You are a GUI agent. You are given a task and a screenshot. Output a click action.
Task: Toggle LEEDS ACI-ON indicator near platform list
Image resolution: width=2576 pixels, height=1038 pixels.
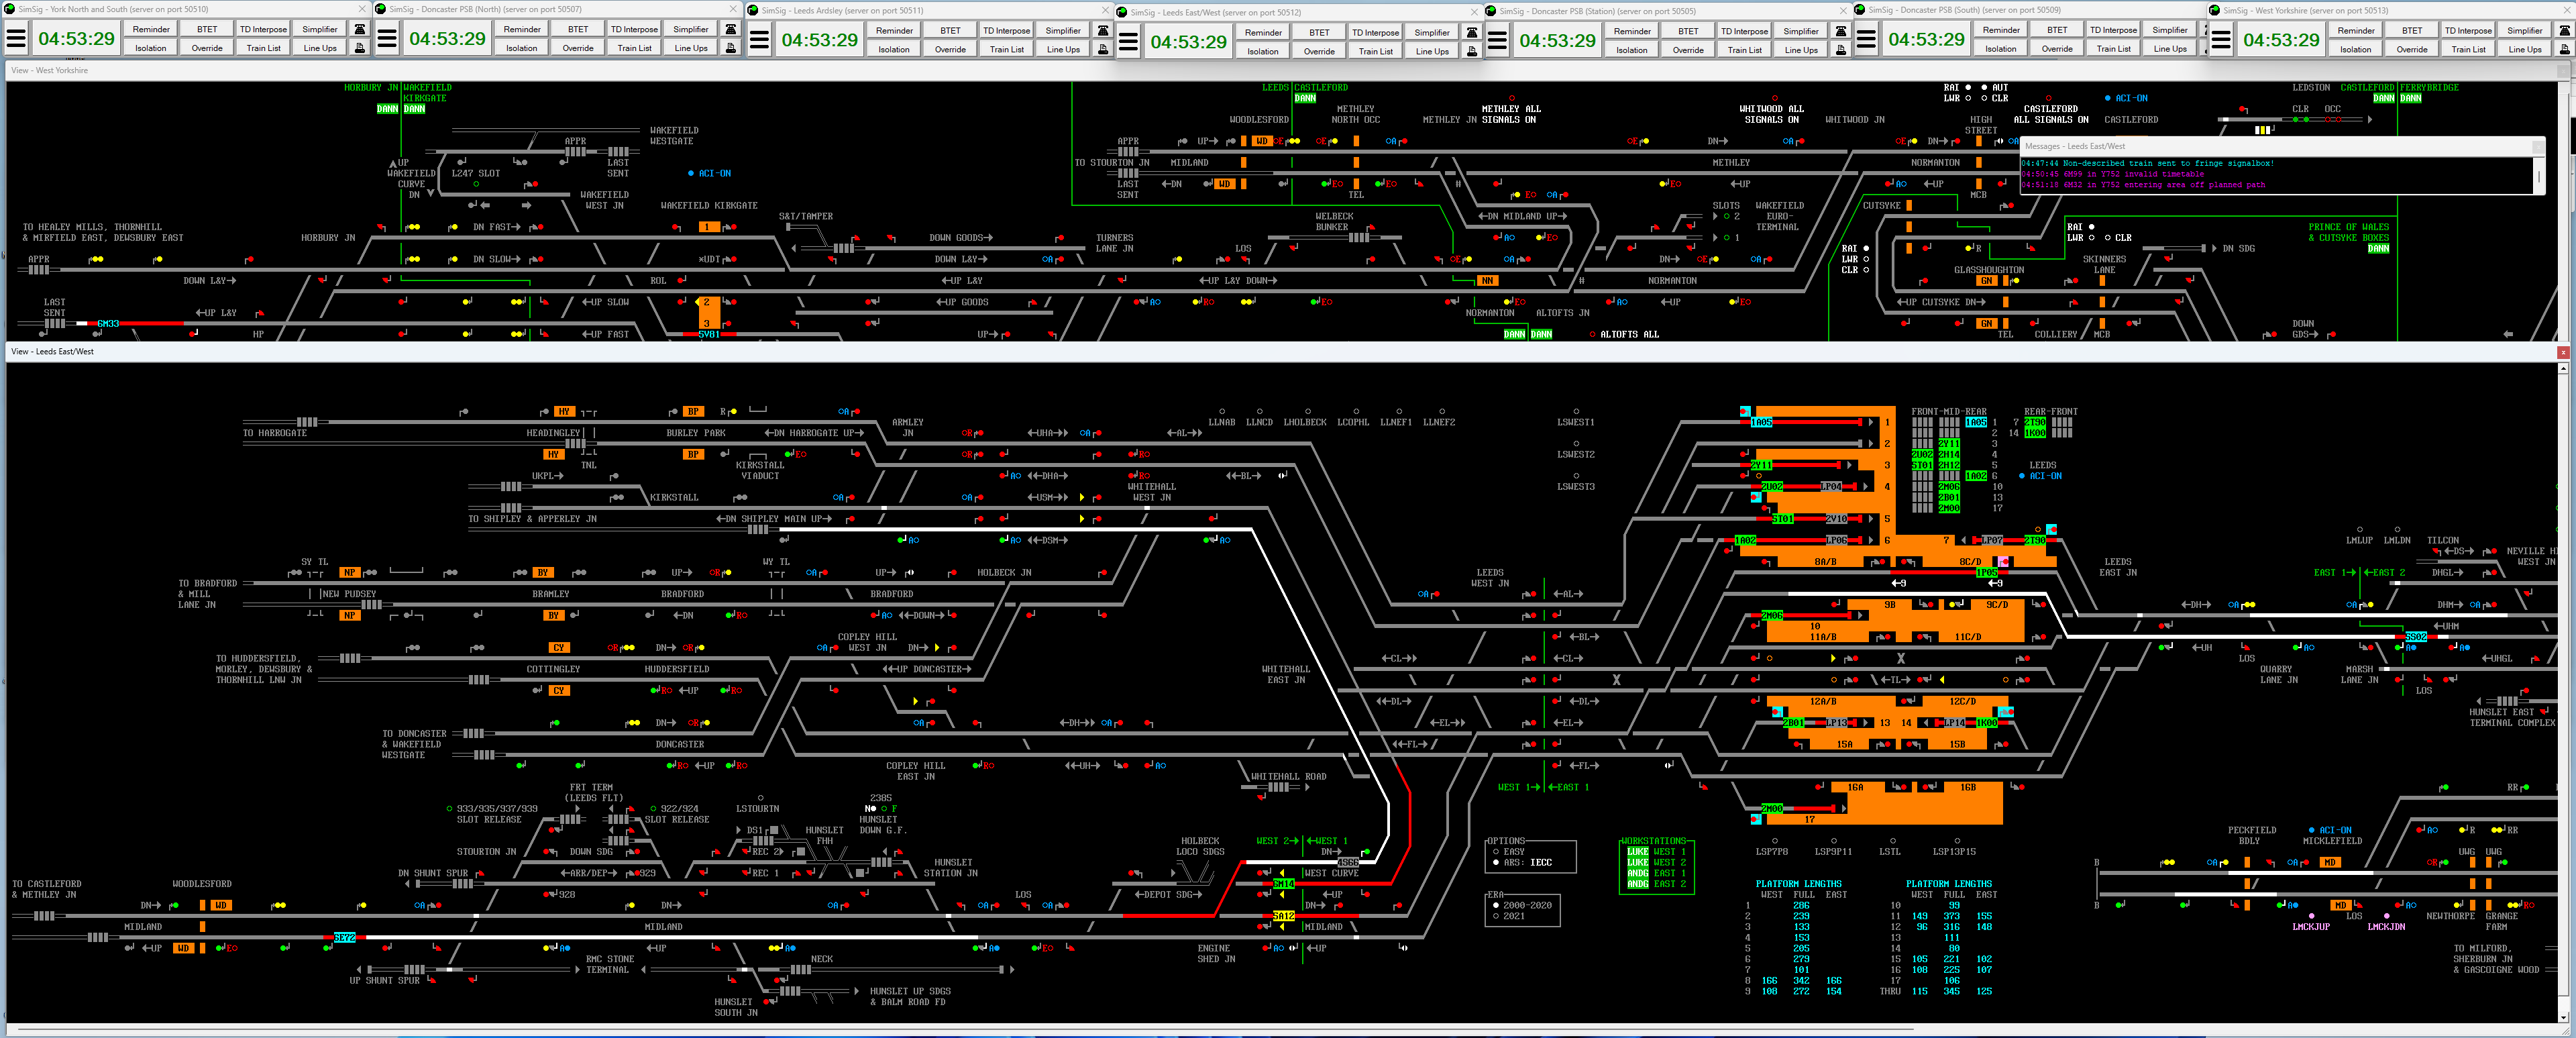2023,476
